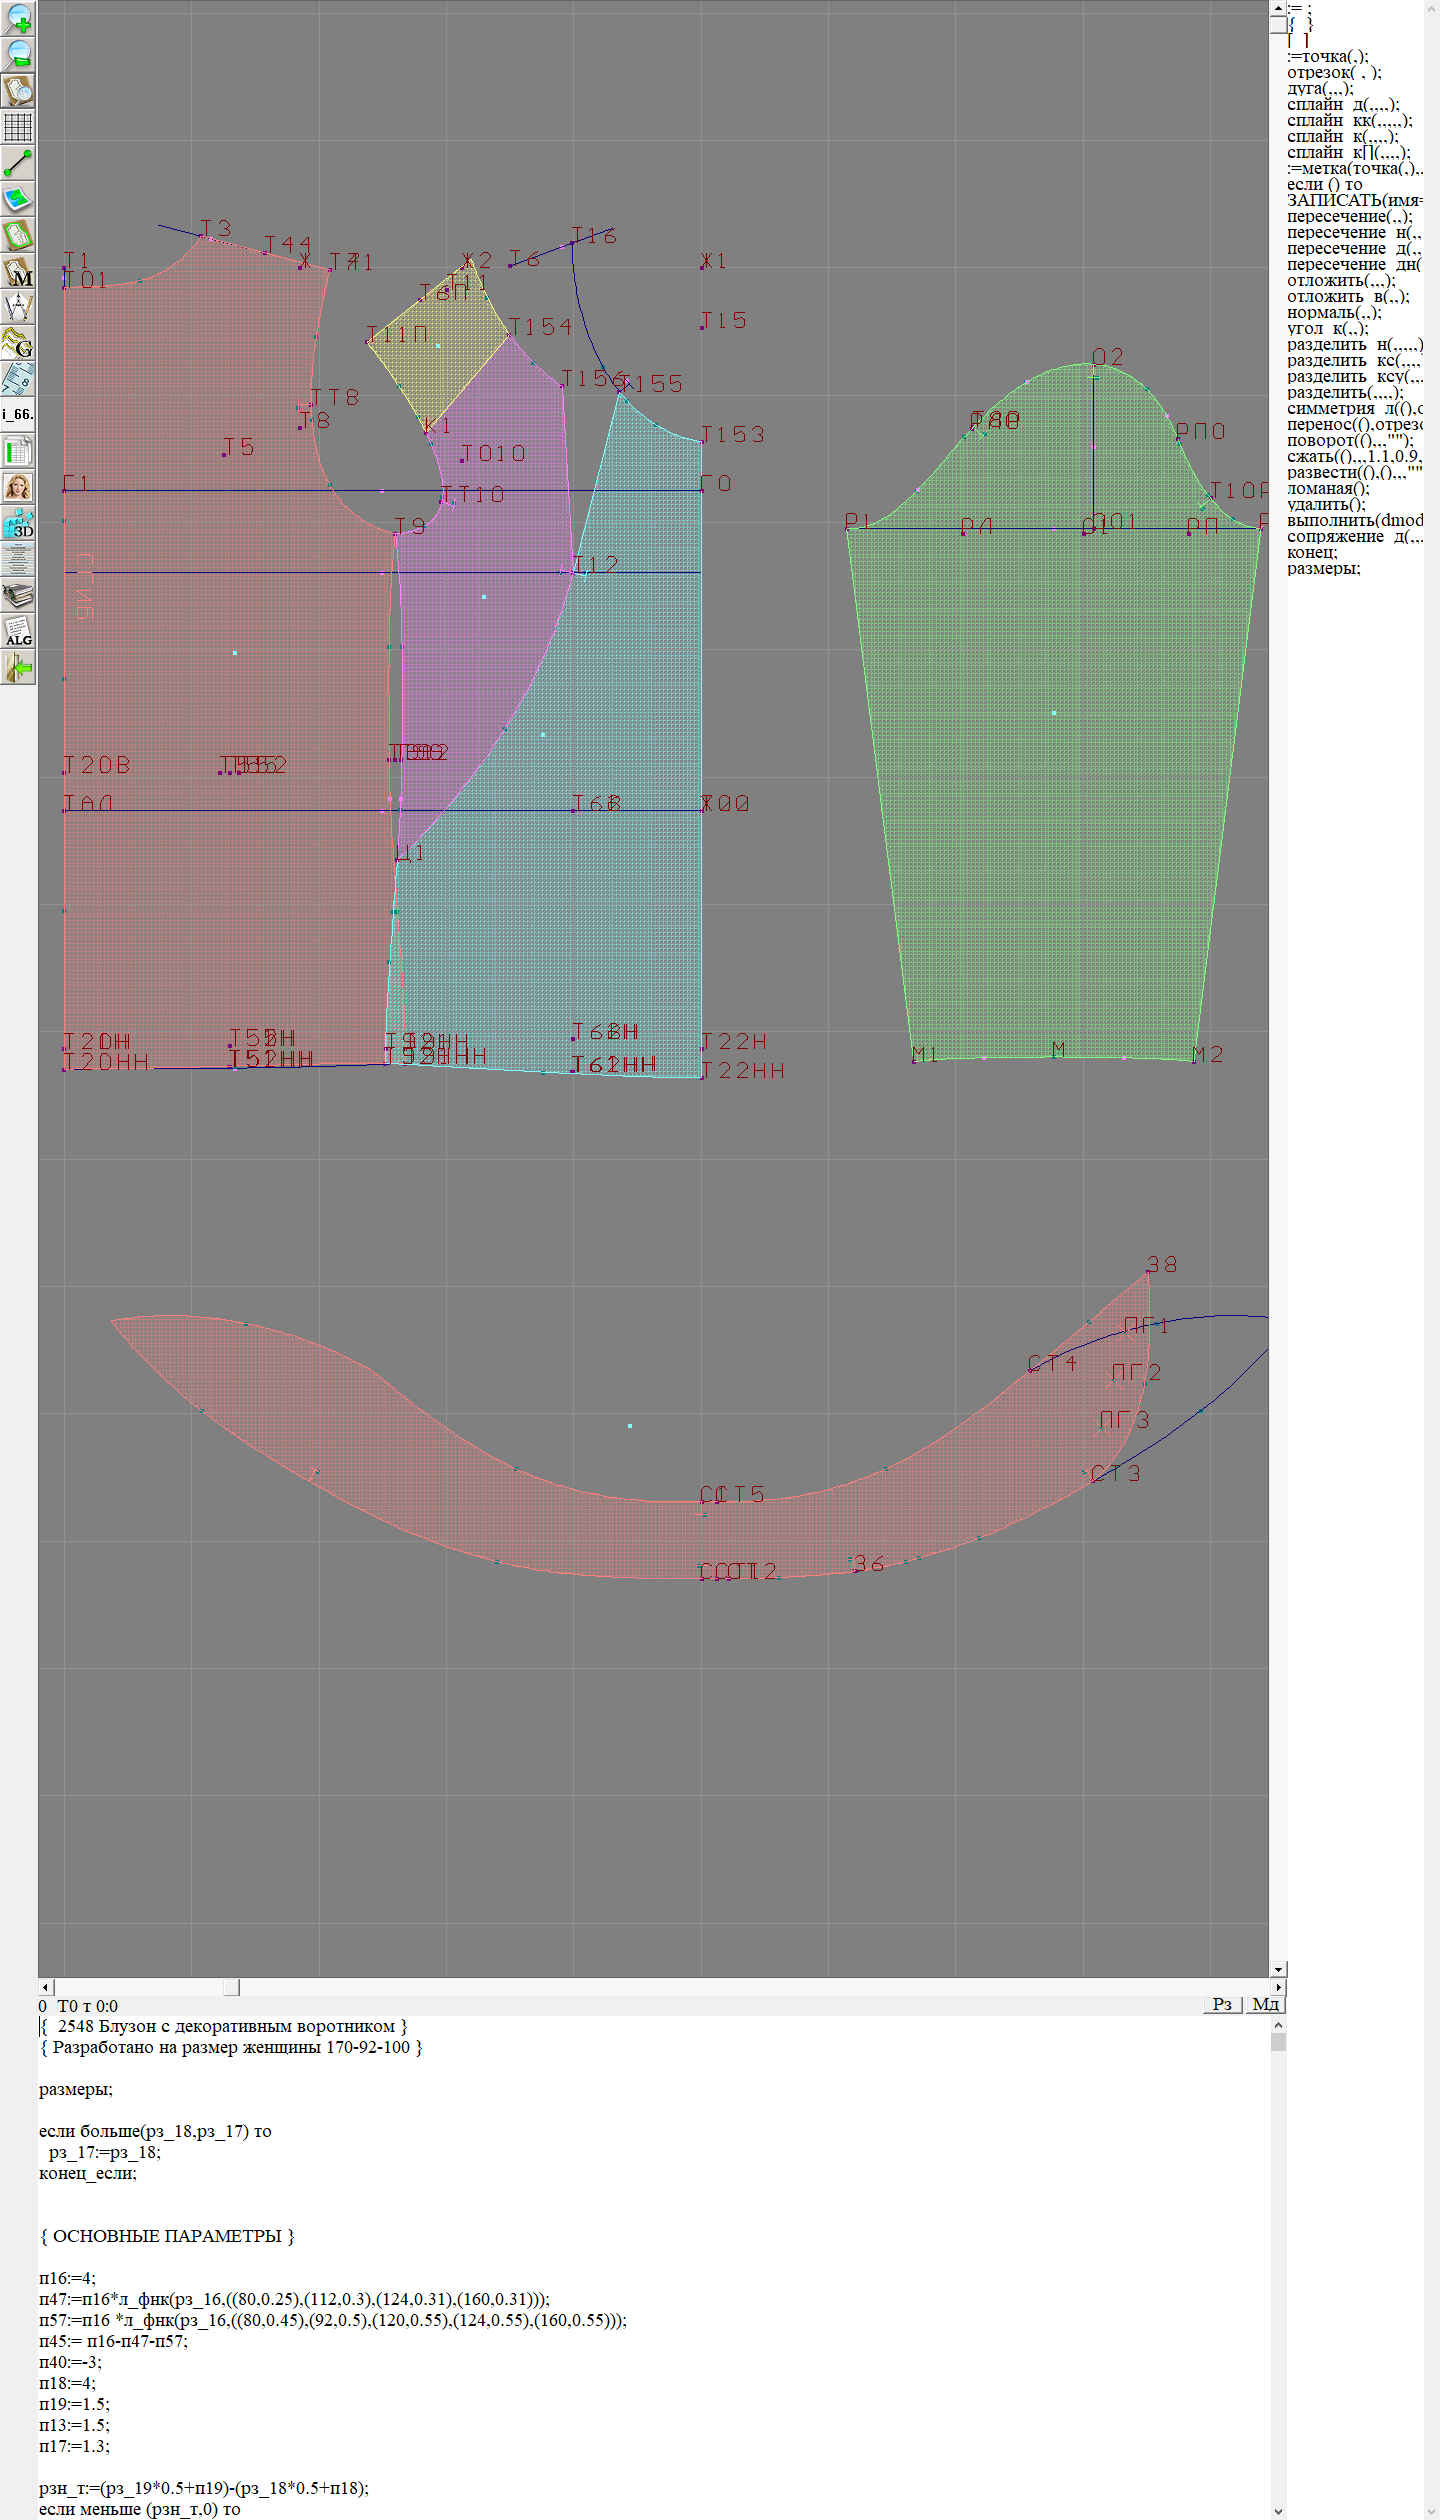Click the exit door arrow icon
The height and width of the screenshot is (2520, 1440).
(18, 667)
